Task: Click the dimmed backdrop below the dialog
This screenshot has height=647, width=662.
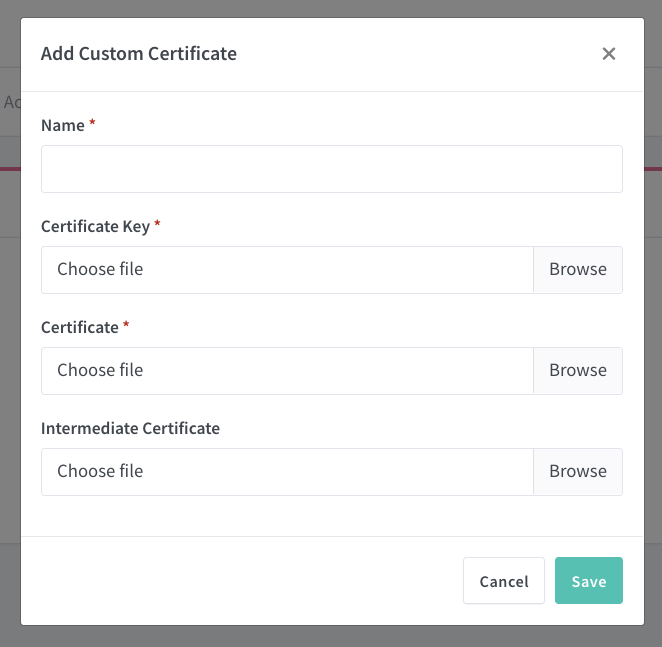Action: click(x=331, y=637)
